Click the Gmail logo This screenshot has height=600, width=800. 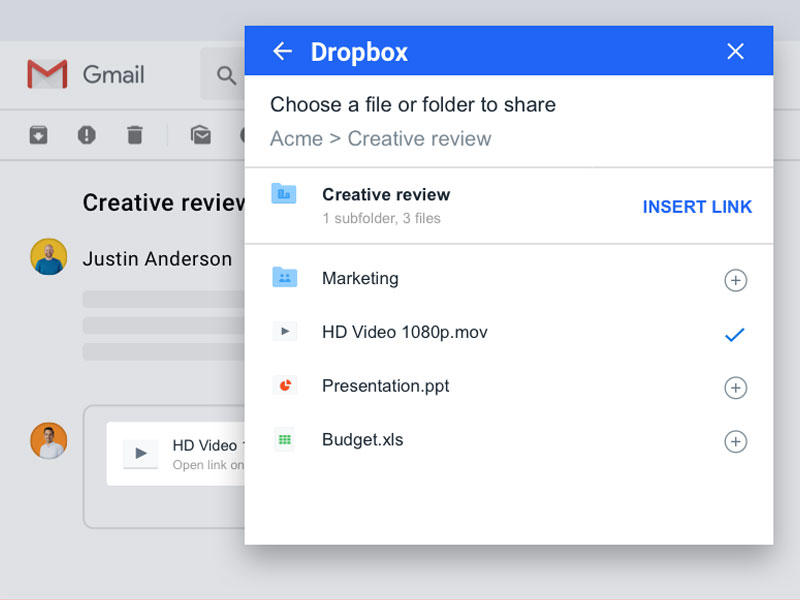[x=47, y=74]
